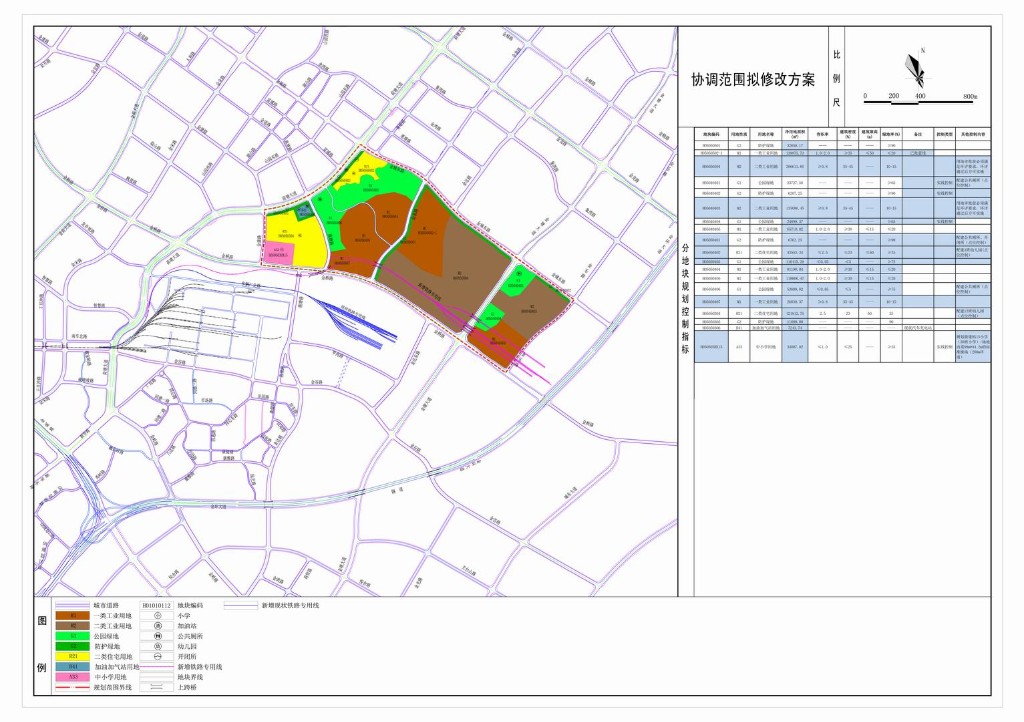Click the 地块编码 sample code box in legend
1024x722 pixels.
click(158, 606)
